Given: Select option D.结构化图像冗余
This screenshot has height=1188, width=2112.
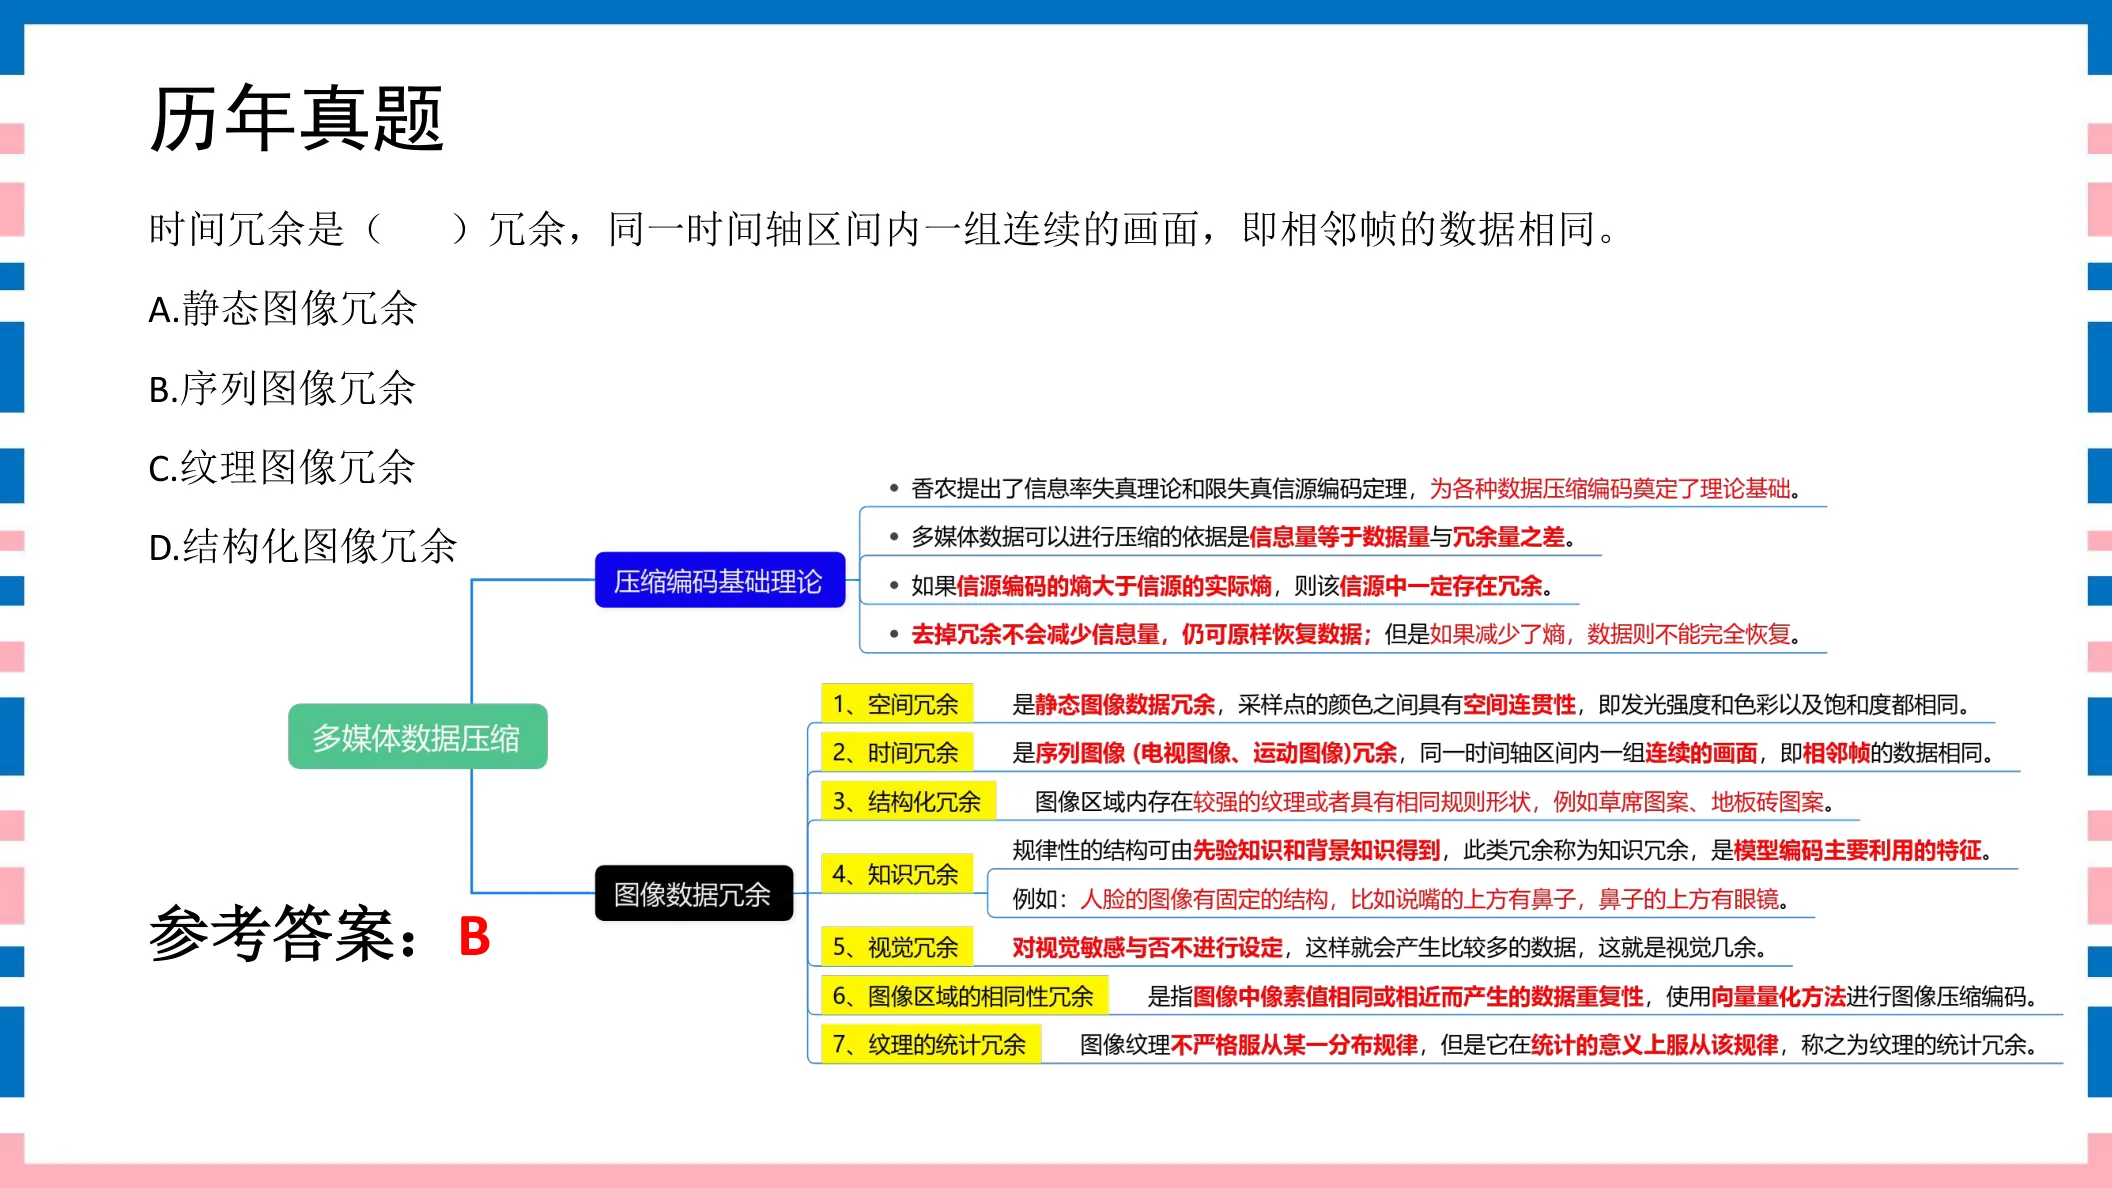Looking at the screenshot, I should pos(302,546).
